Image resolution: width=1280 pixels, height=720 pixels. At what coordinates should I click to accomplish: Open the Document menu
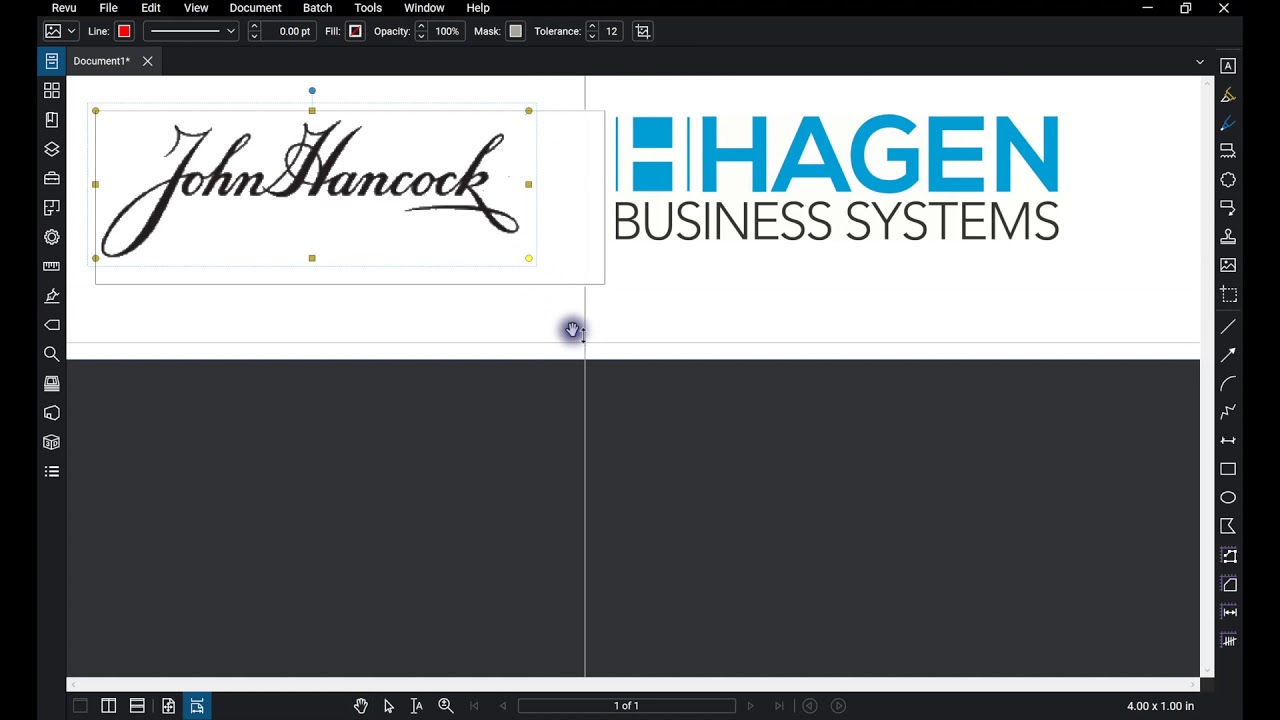[255, 8]
